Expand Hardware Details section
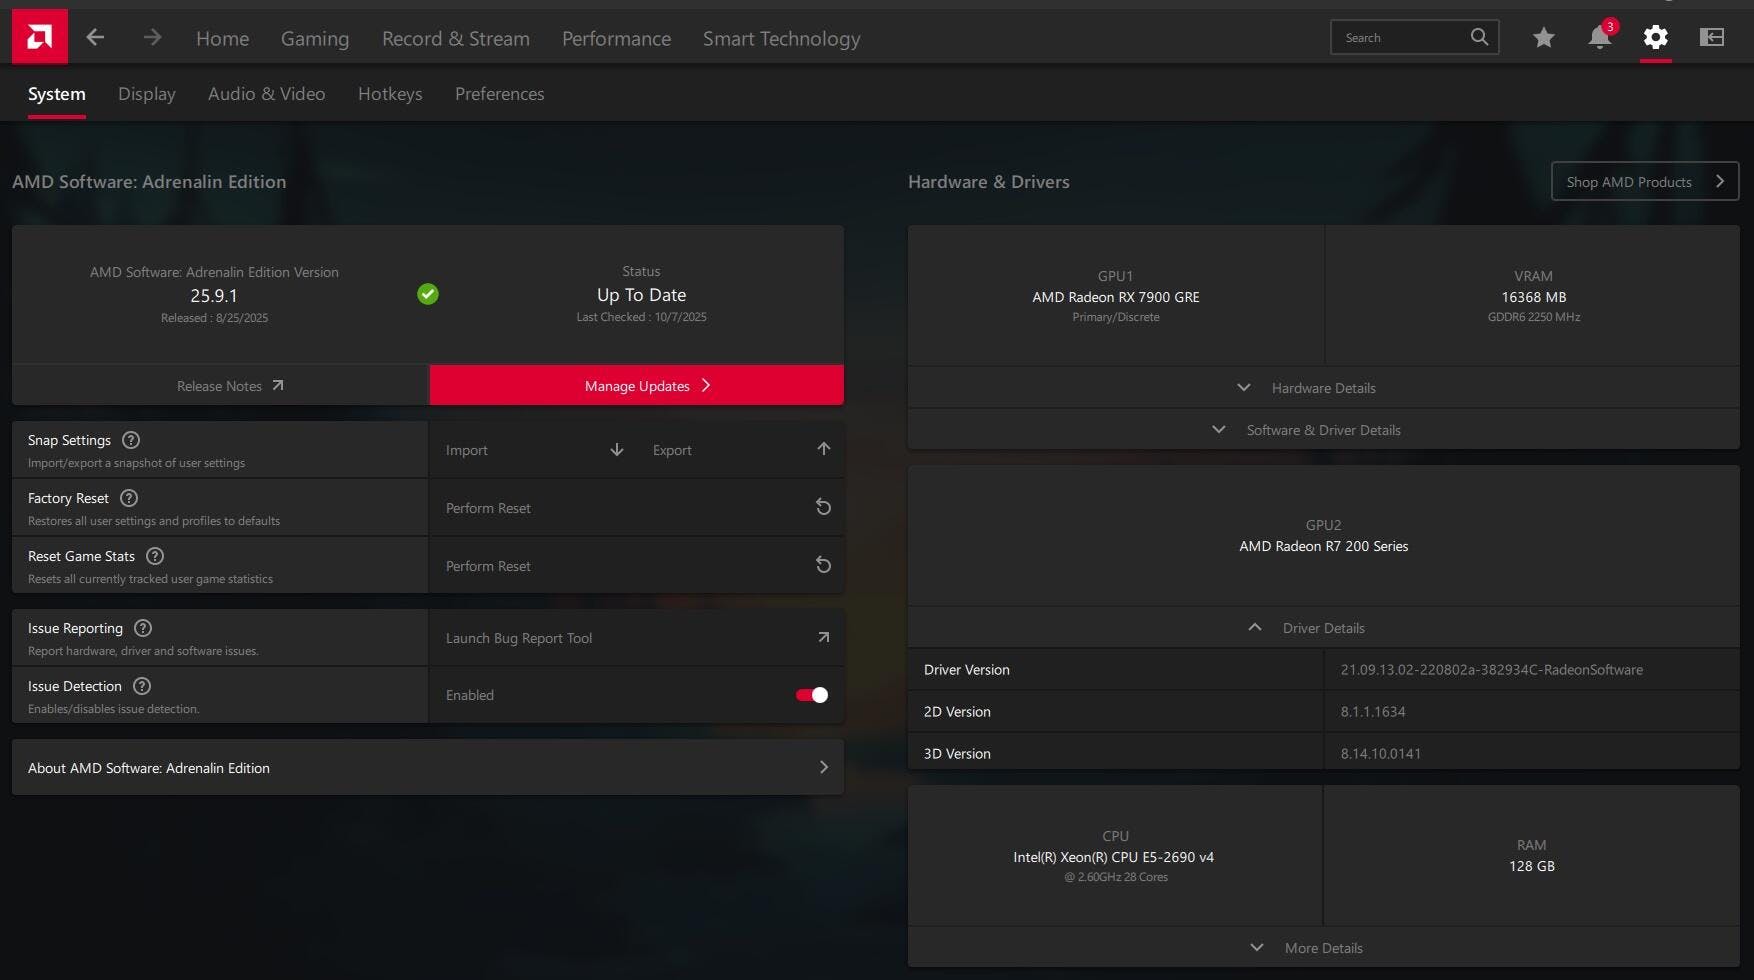The height and width of the screenshot is (980, 1754). point(1322,388)
